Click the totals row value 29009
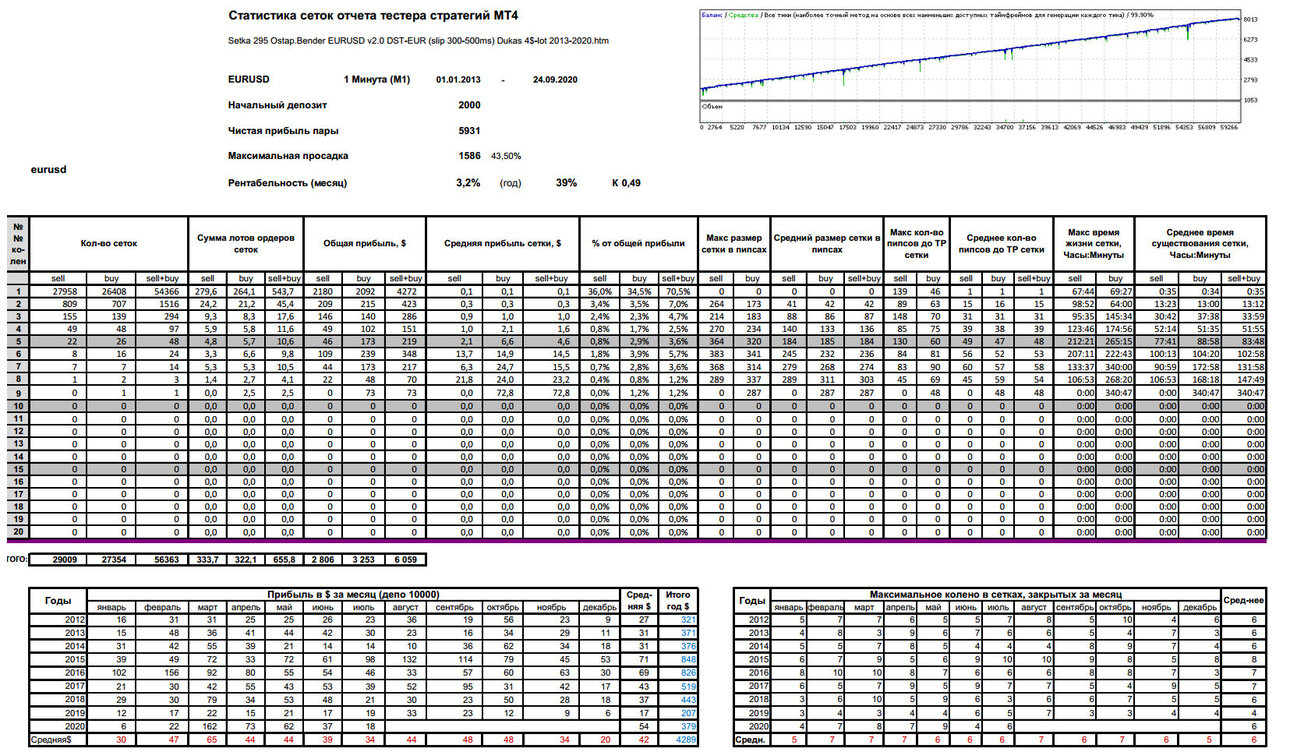Screen dimensions: 1290x752 [57, 561]
